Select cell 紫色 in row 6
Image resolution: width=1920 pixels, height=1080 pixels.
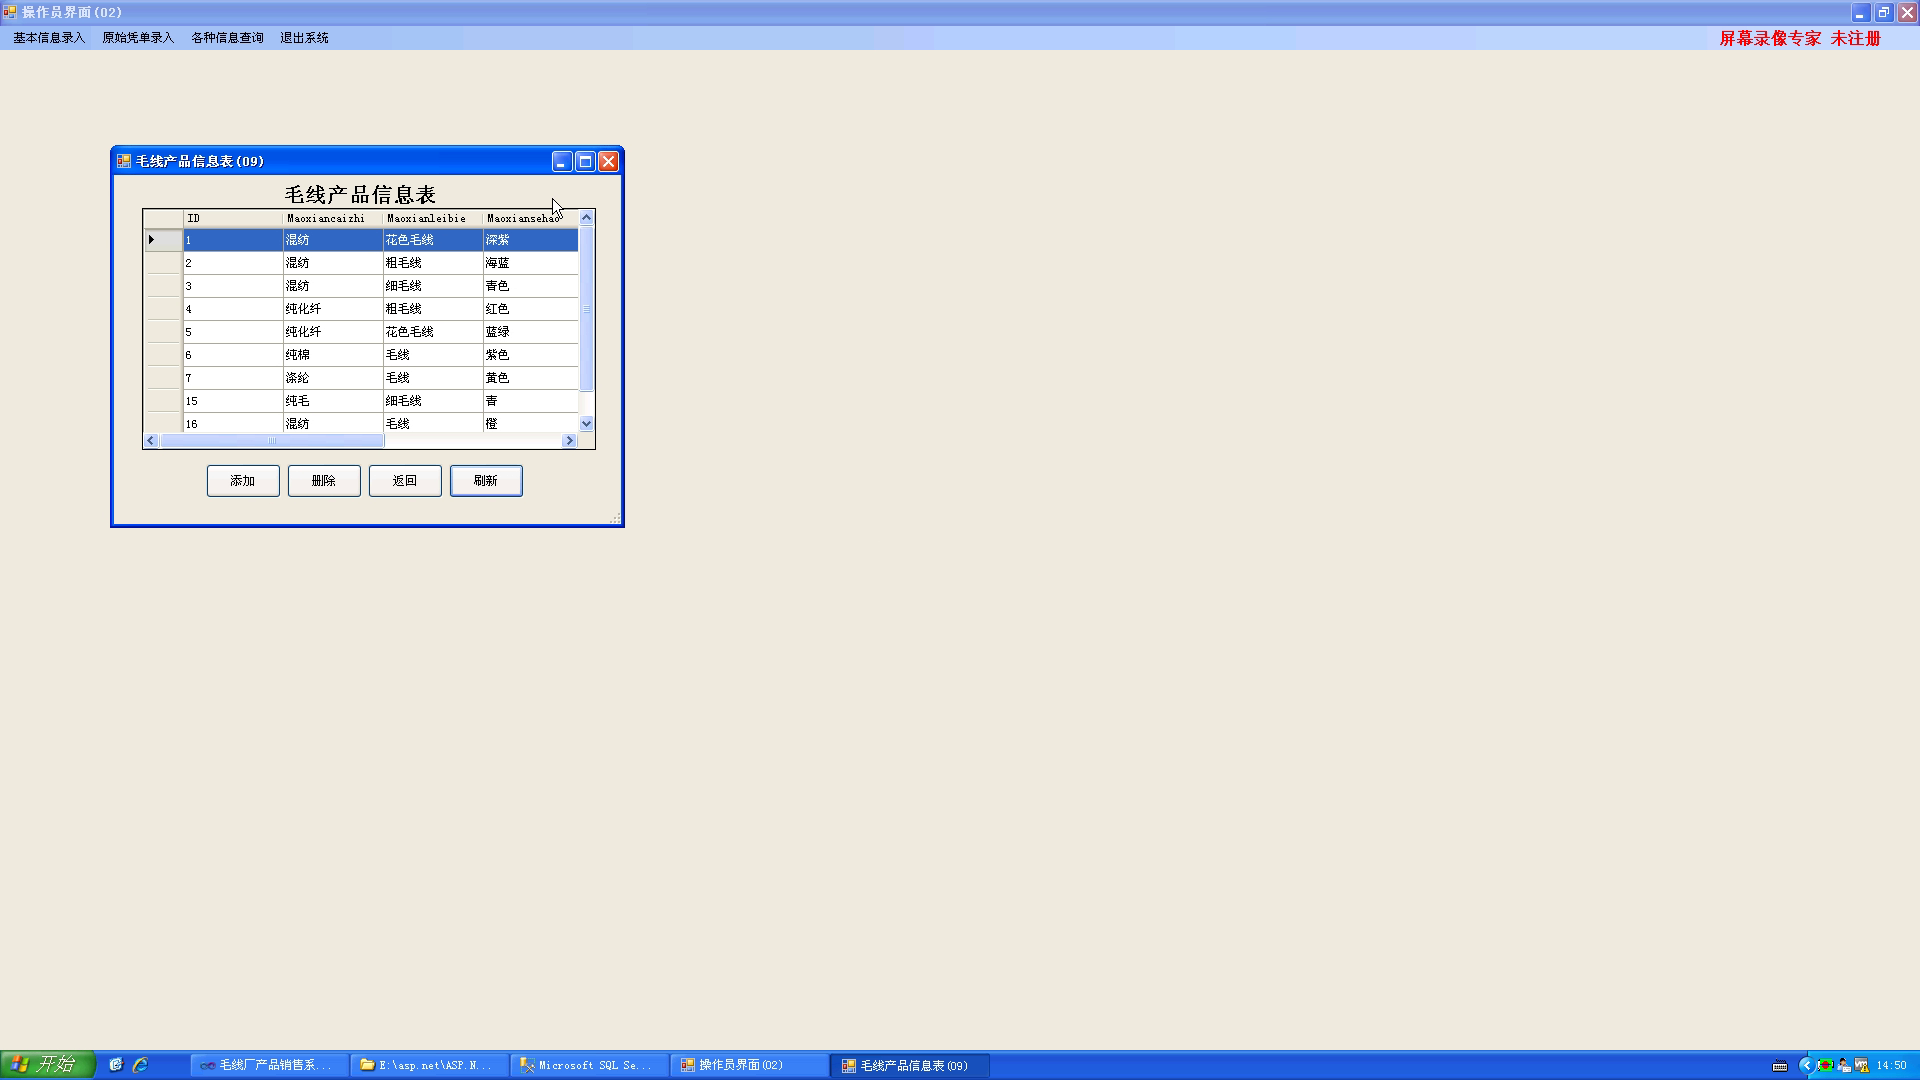[x=531, y=355]
